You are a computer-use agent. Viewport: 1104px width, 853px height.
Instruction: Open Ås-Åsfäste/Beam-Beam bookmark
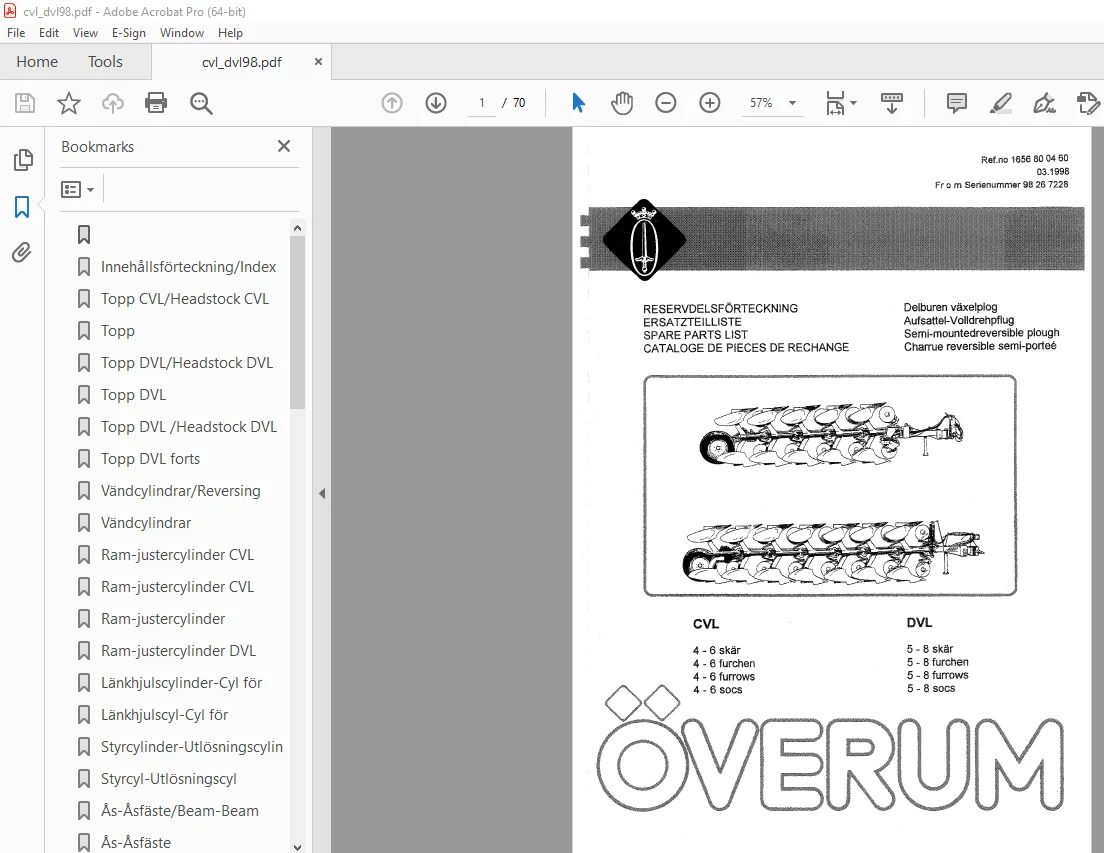(180, 811)
